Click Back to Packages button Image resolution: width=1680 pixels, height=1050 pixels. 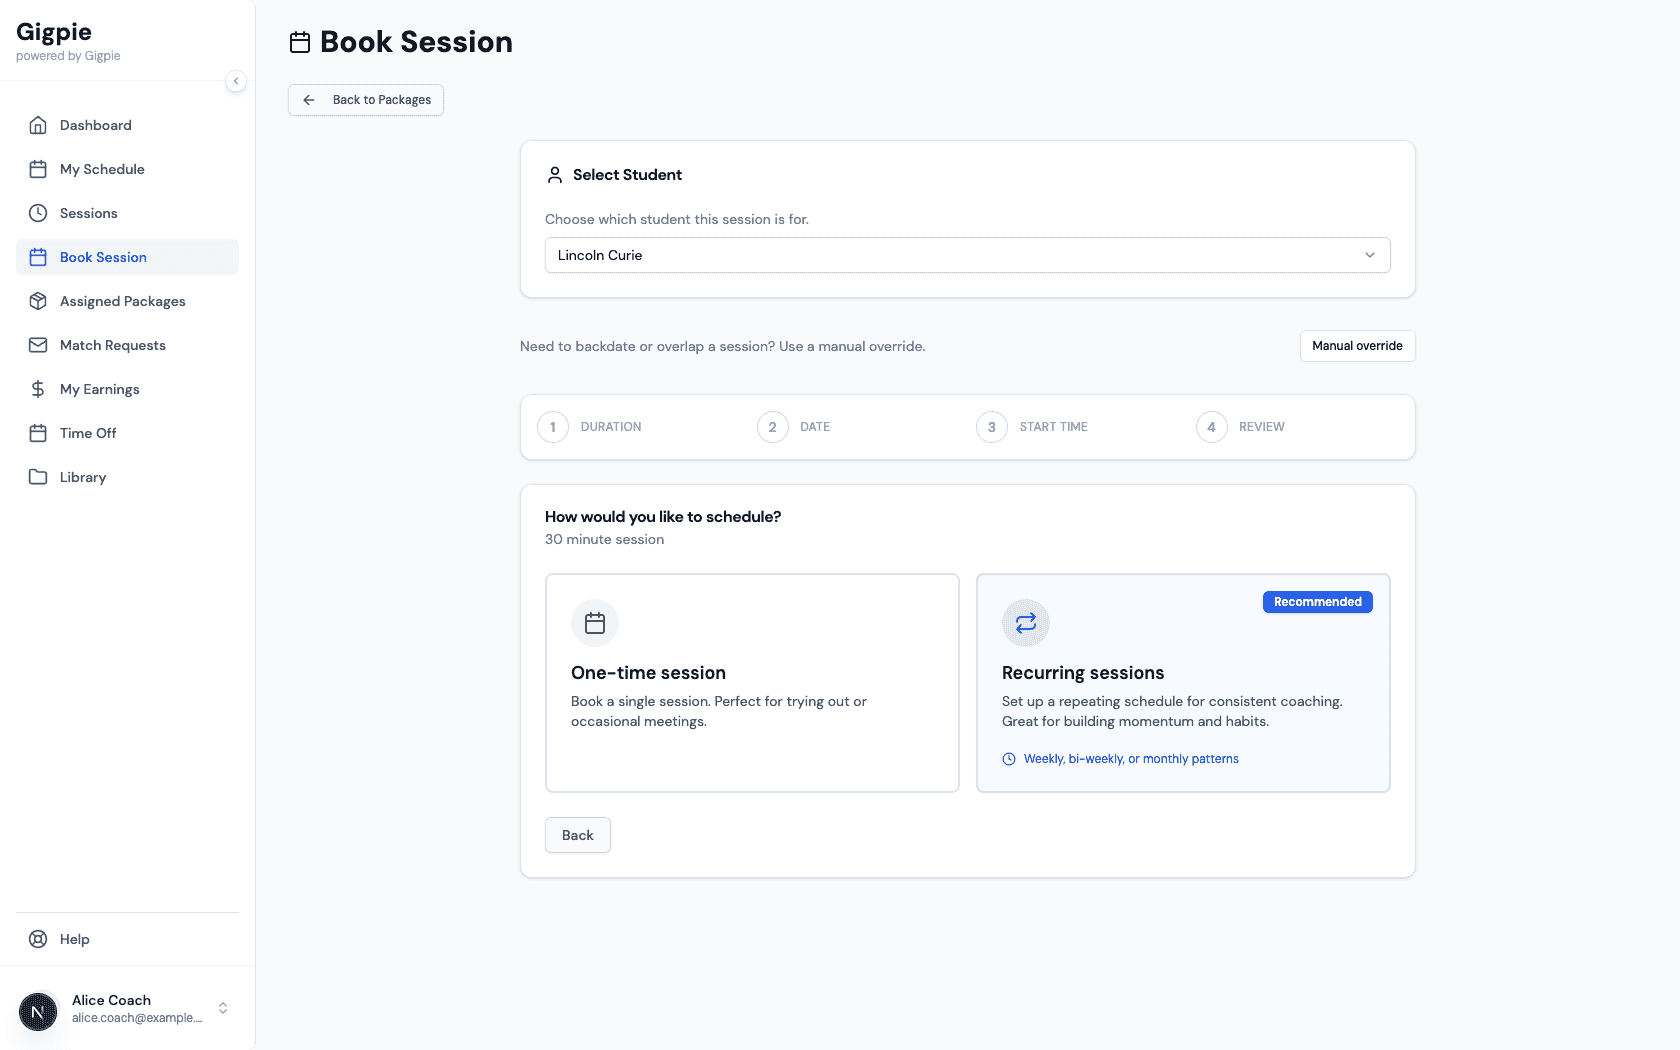coord(366,100)
